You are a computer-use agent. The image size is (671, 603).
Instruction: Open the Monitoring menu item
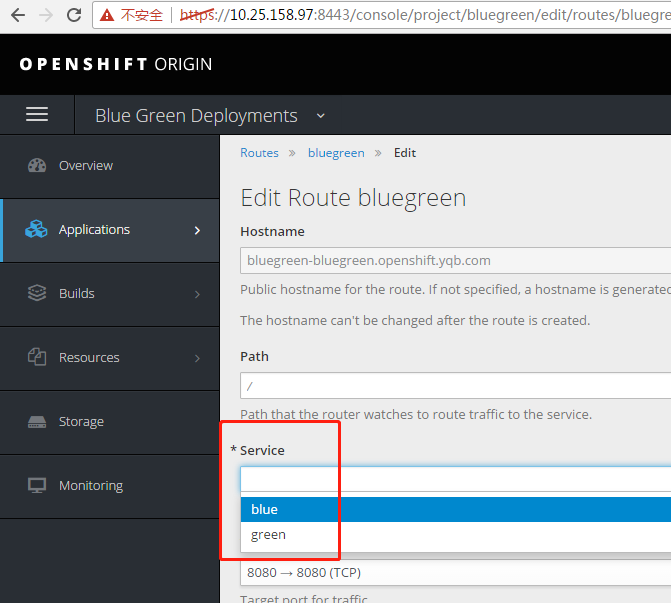click(x=91, y=486)
